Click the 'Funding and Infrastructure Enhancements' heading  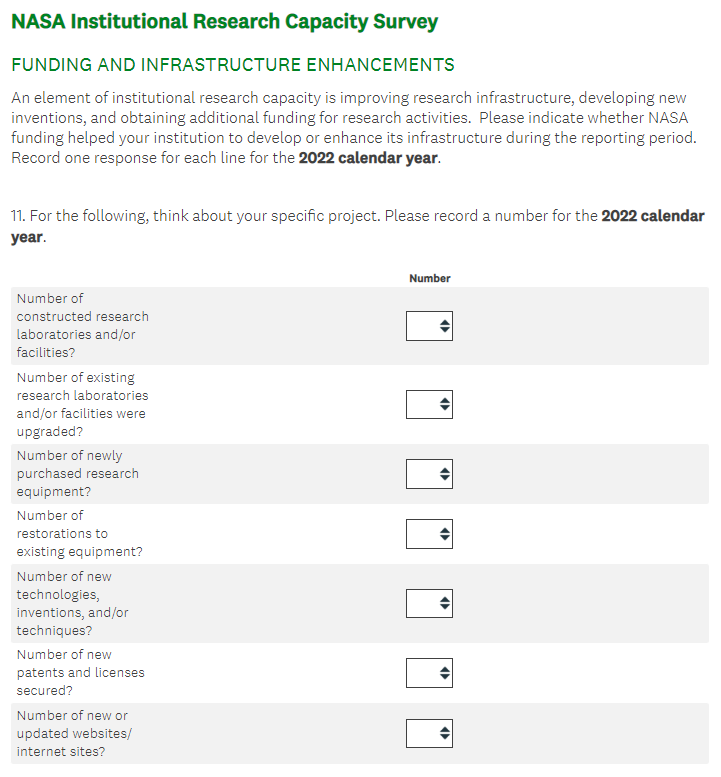point(232,65)
